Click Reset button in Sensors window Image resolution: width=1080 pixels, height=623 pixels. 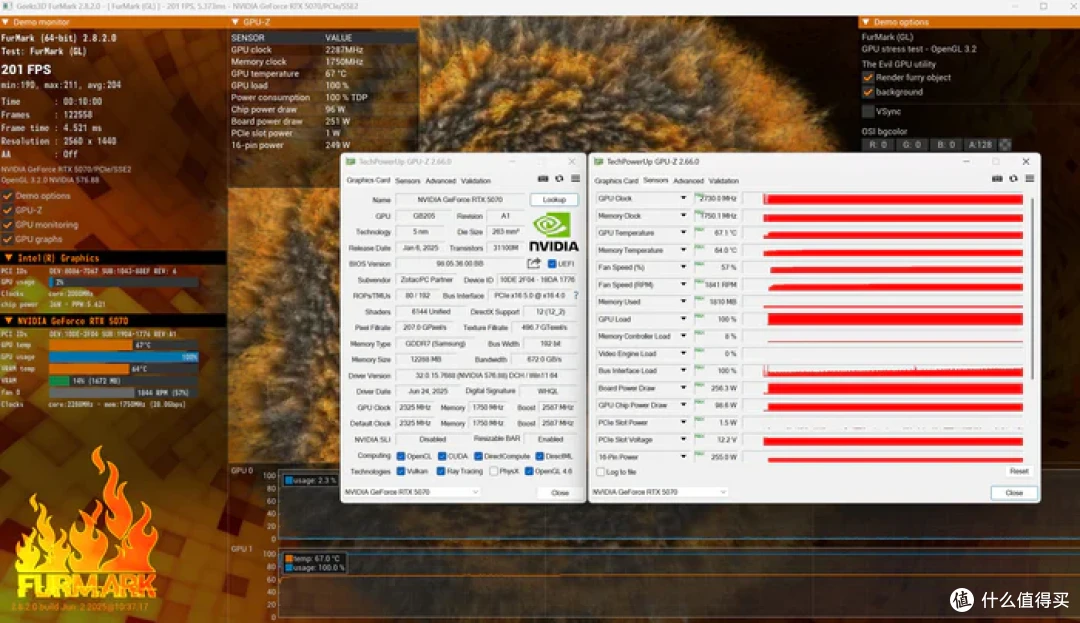tap(1019, 472)
